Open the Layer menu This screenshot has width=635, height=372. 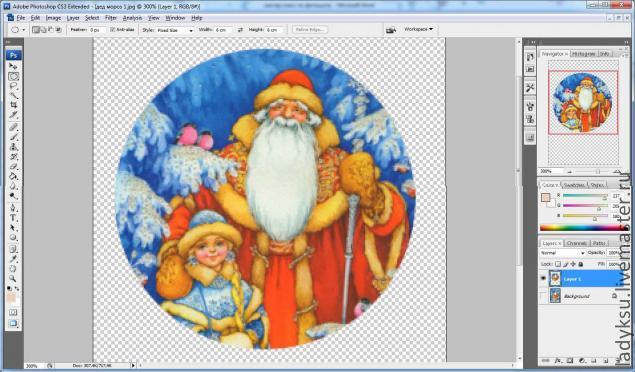[73, 18]
